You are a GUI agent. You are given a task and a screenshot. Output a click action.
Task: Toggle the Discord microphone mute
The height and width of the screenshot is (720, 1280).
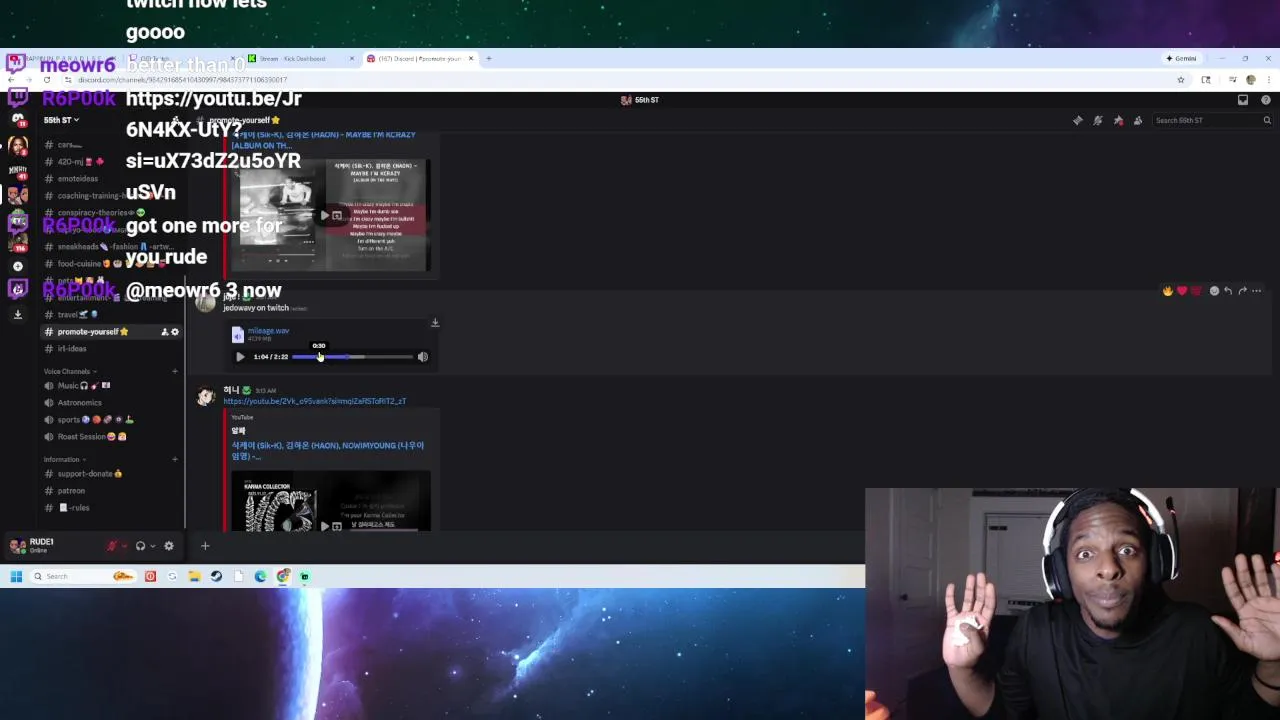point(112,546)
